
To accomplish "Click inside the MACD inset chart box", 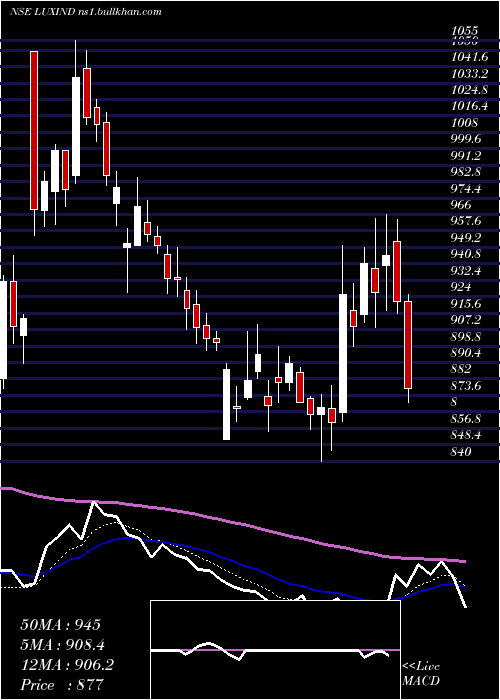I will [x=275, y=650].
